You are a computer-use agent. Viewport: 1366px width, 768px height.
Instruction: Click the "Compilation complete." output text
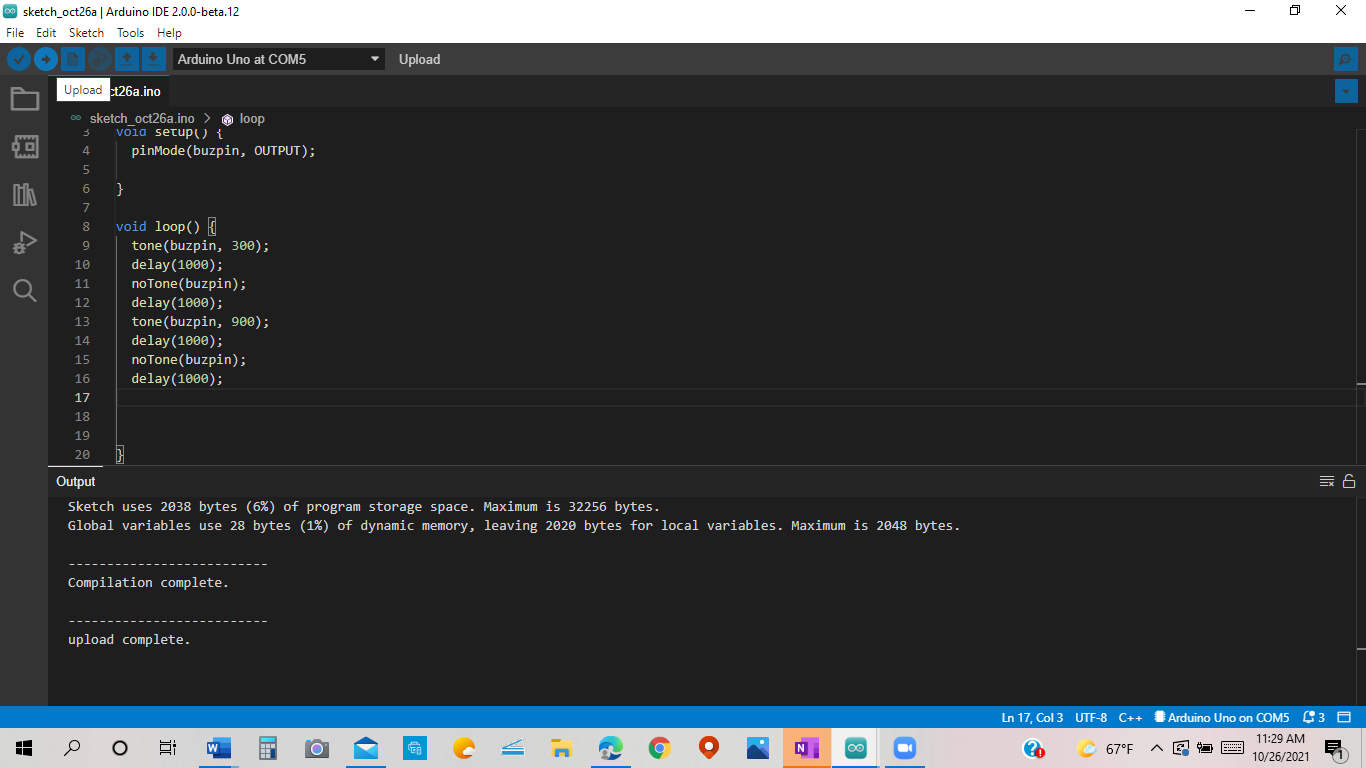click(x=148, y=583)
